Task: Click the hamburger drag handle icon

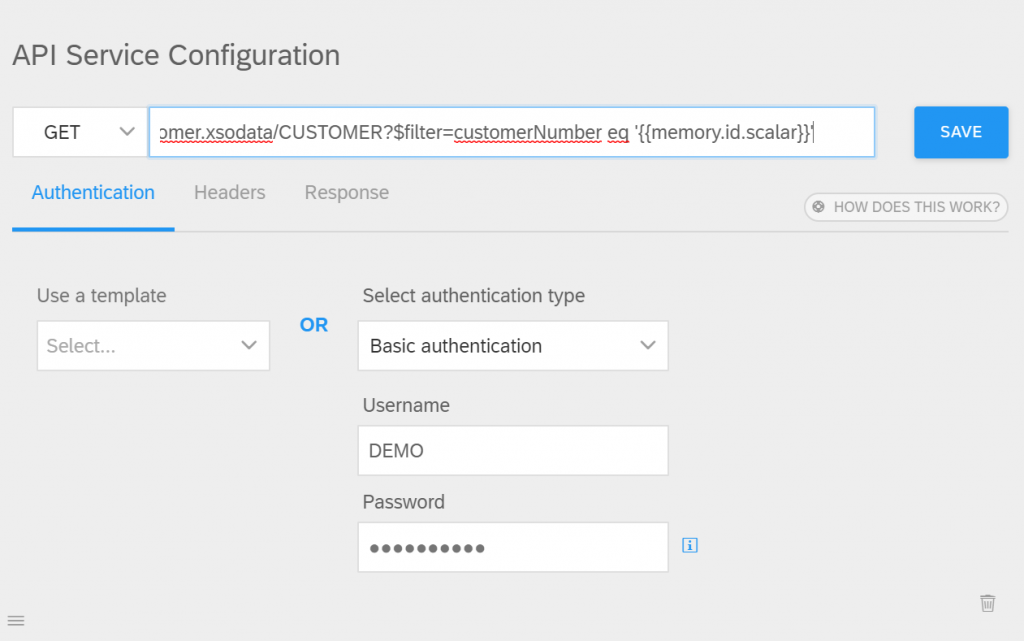Action: [x=16, y=621]
